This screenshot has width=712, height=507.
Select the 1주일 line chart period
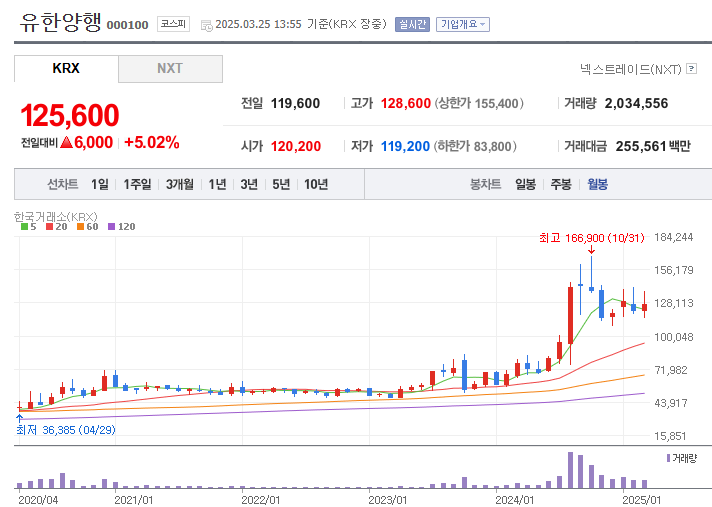137,184
